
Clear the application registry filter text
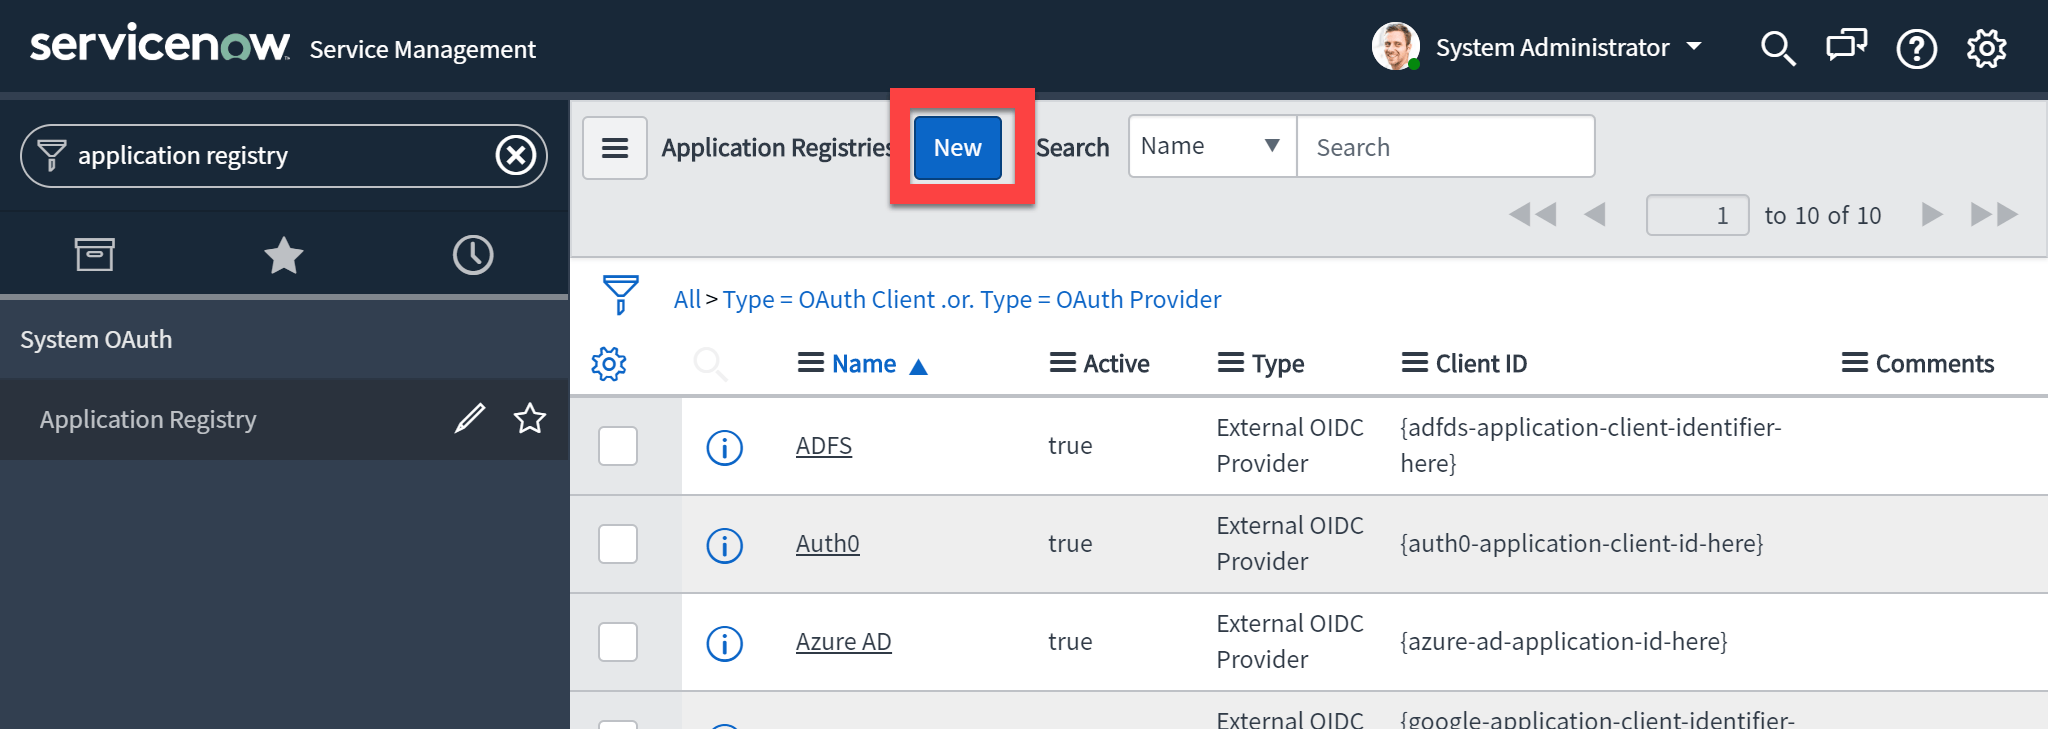516,155
